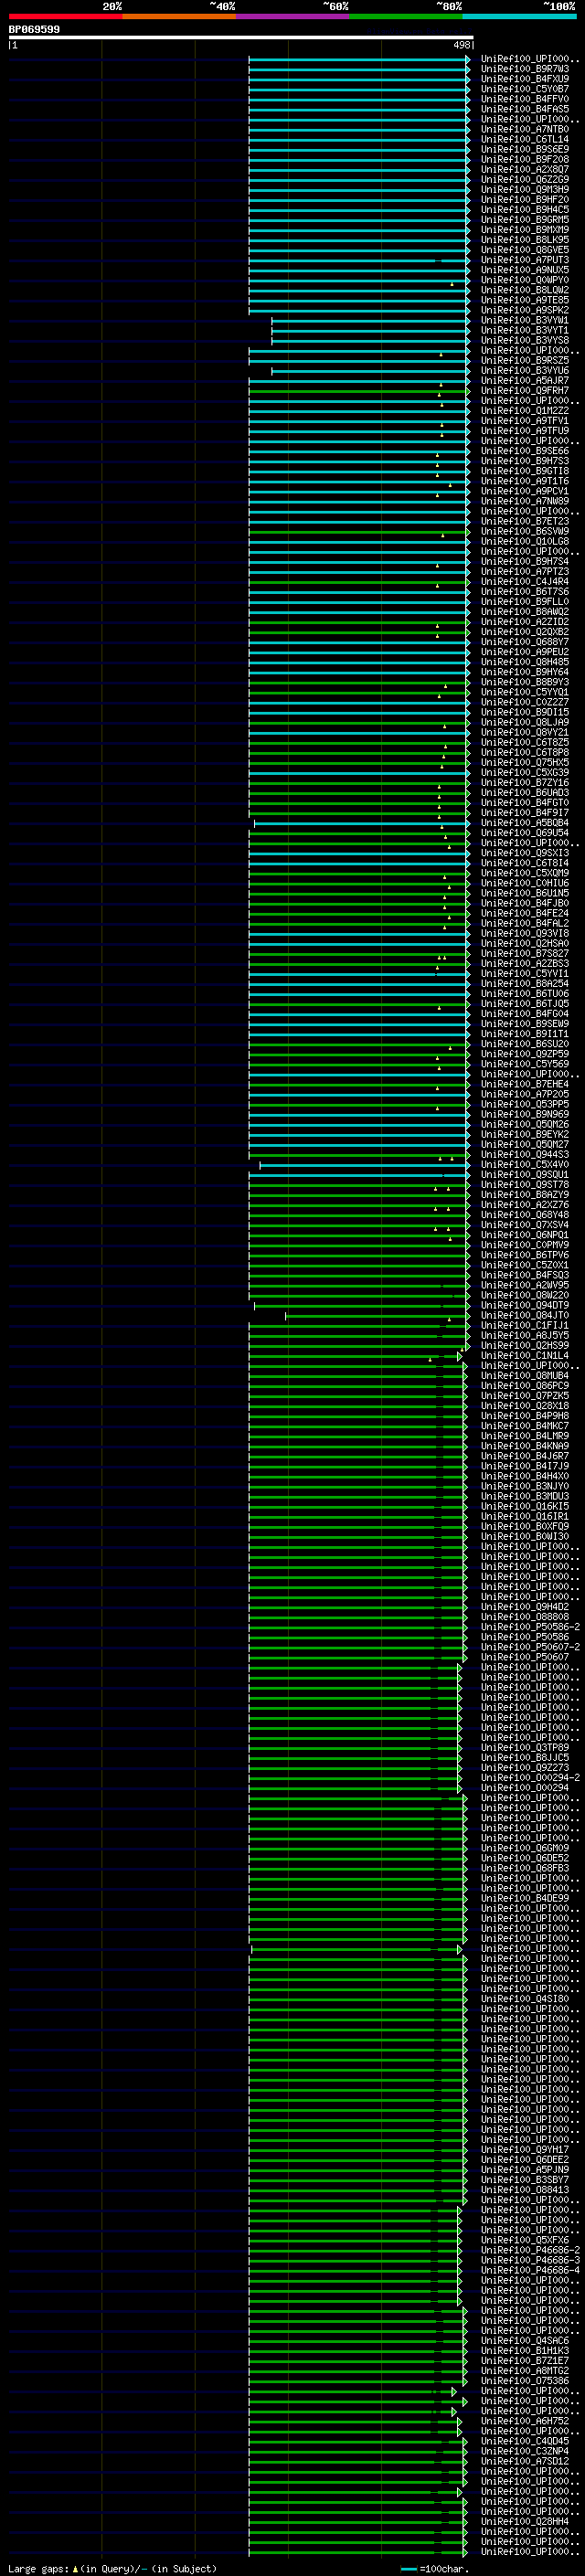The image size is (585, 2576).
Task: Click the UniRef100_B9MXM9 label
Action: pyautogui.click(x=525, y=230)
